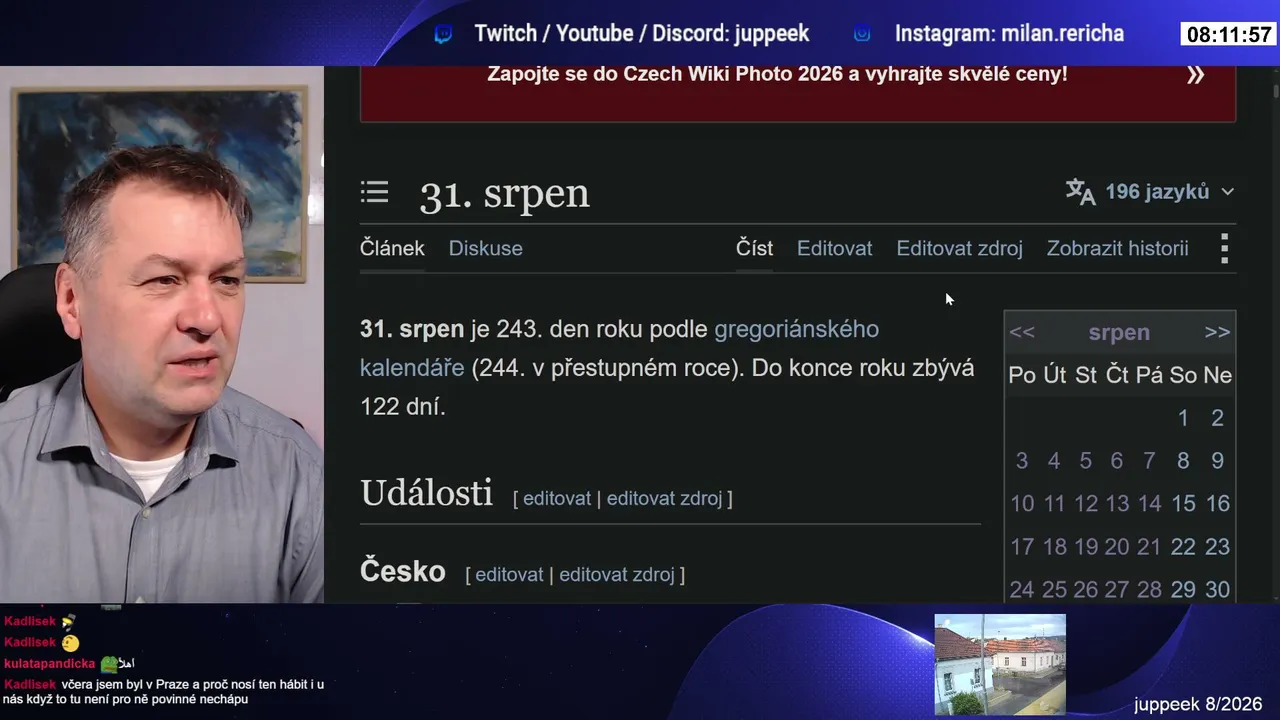Click the 'Po' weekday column header
This screenshot has height=720, width=1280.
coord(1022,375)
